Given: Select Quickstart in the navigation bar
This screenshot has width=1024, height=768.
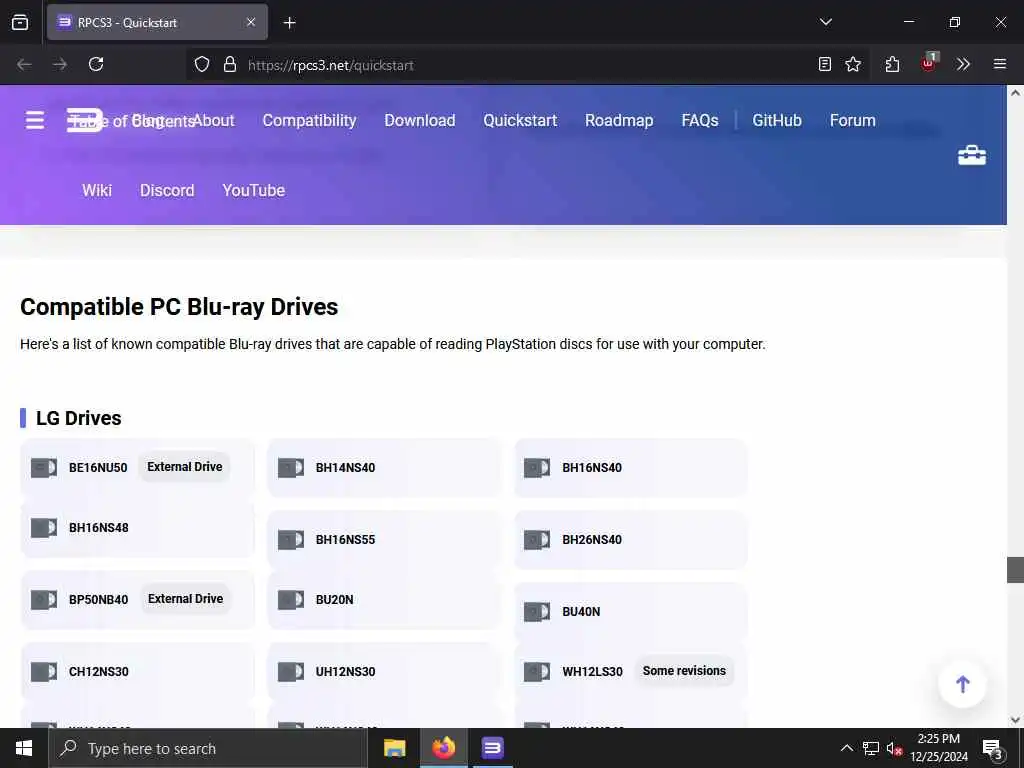Looking at the screenshot, I should coord(520,120).
